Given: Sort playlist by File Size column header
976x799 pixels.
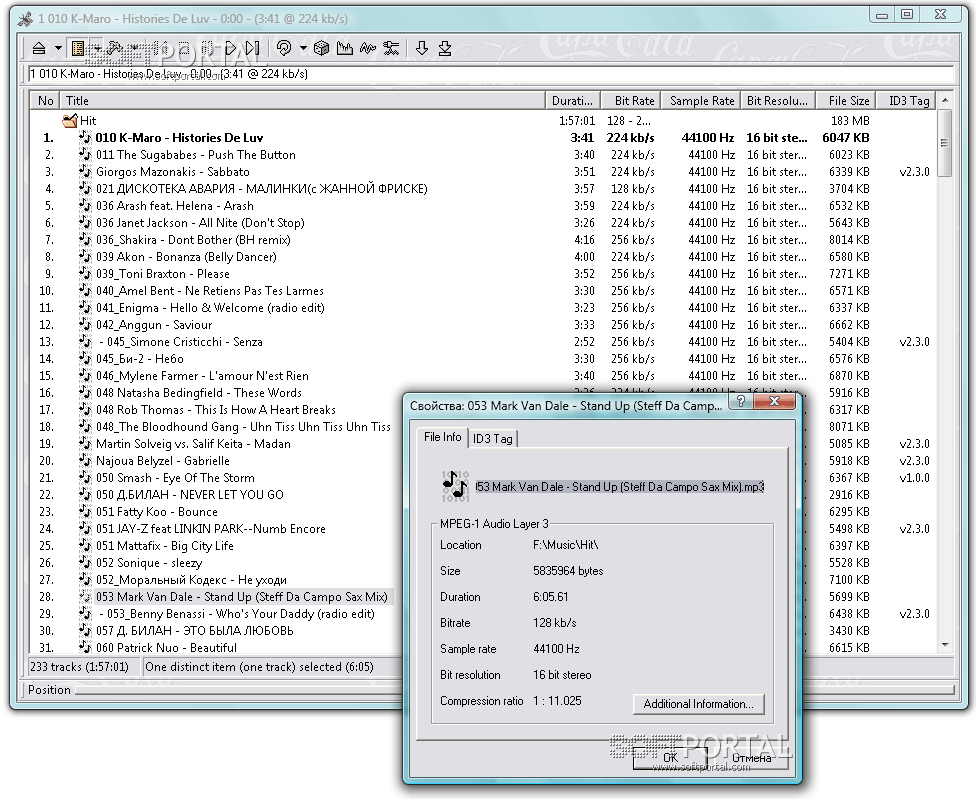Looking at the screenshot, I should coord(845,100).
